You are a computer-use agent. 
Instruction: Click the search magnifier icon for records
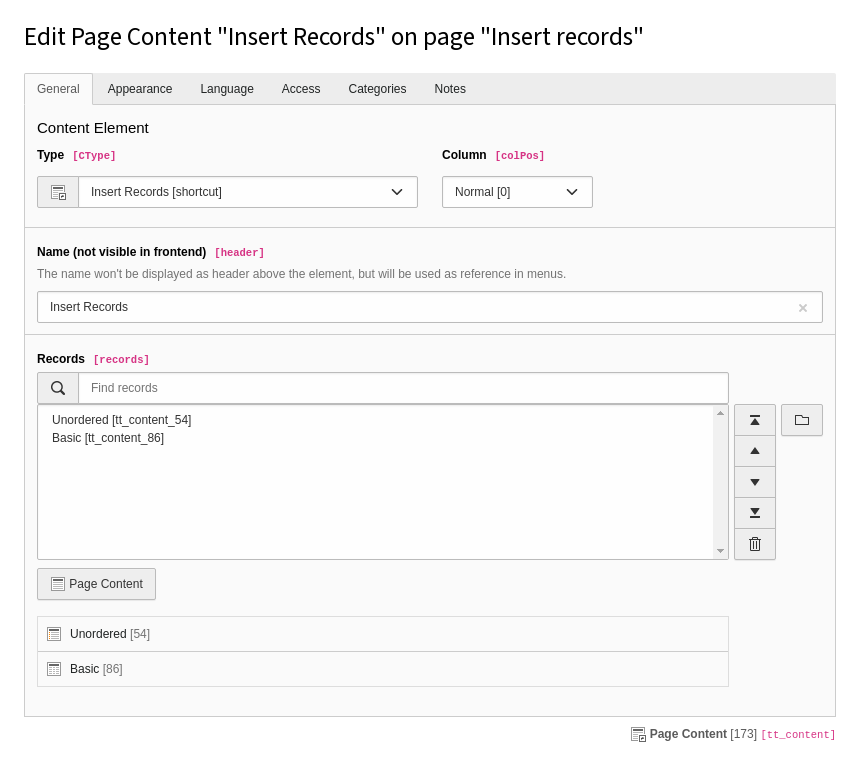click(58, 388)
